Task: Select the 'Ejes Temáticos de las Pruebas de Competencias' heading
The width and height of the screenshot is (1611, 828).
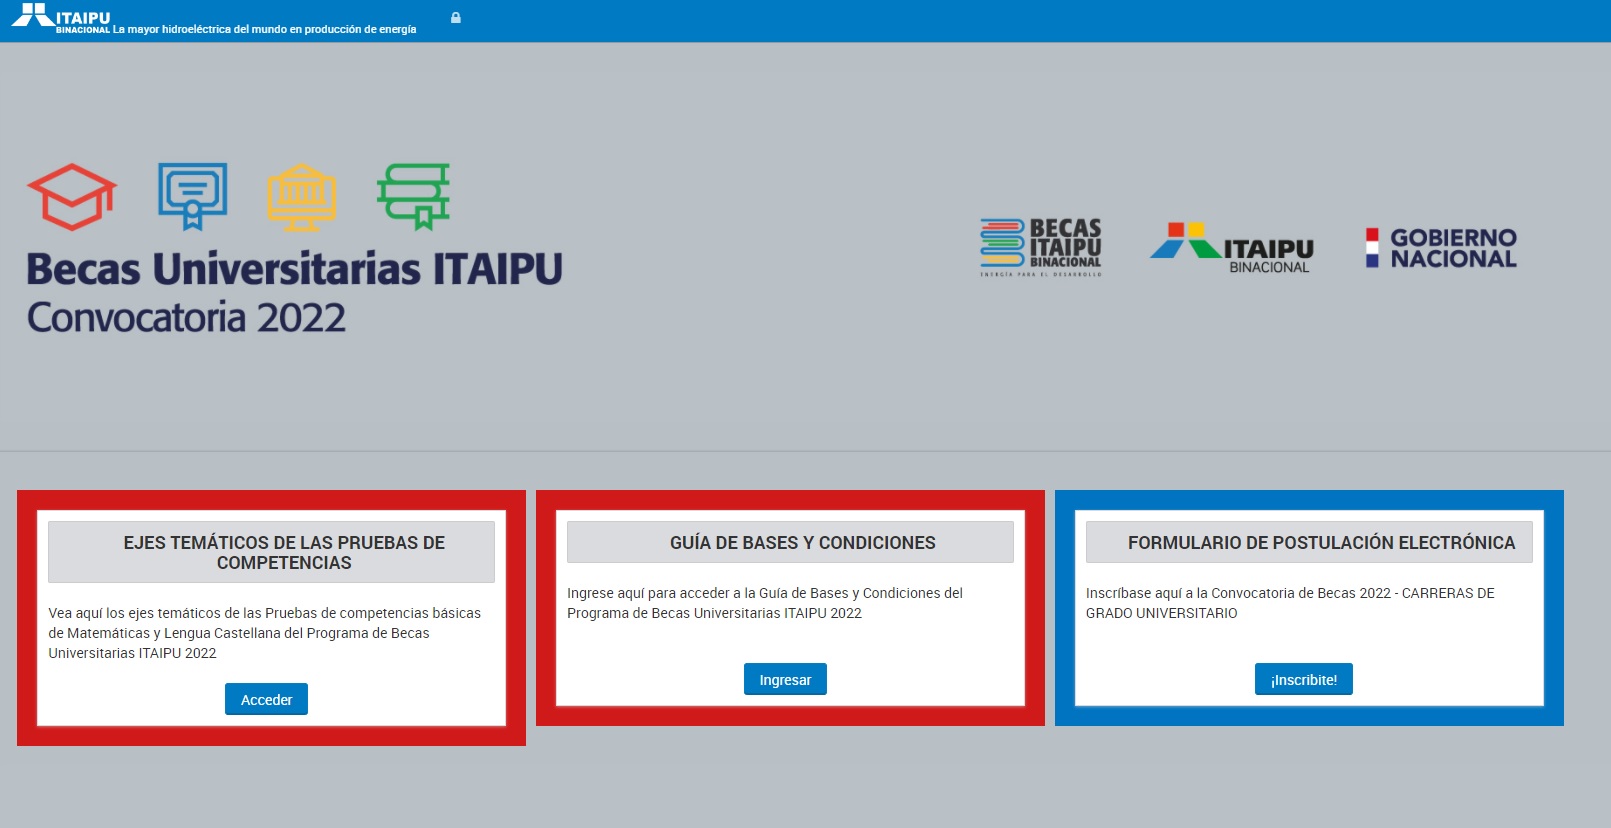Action: (271, 552)
